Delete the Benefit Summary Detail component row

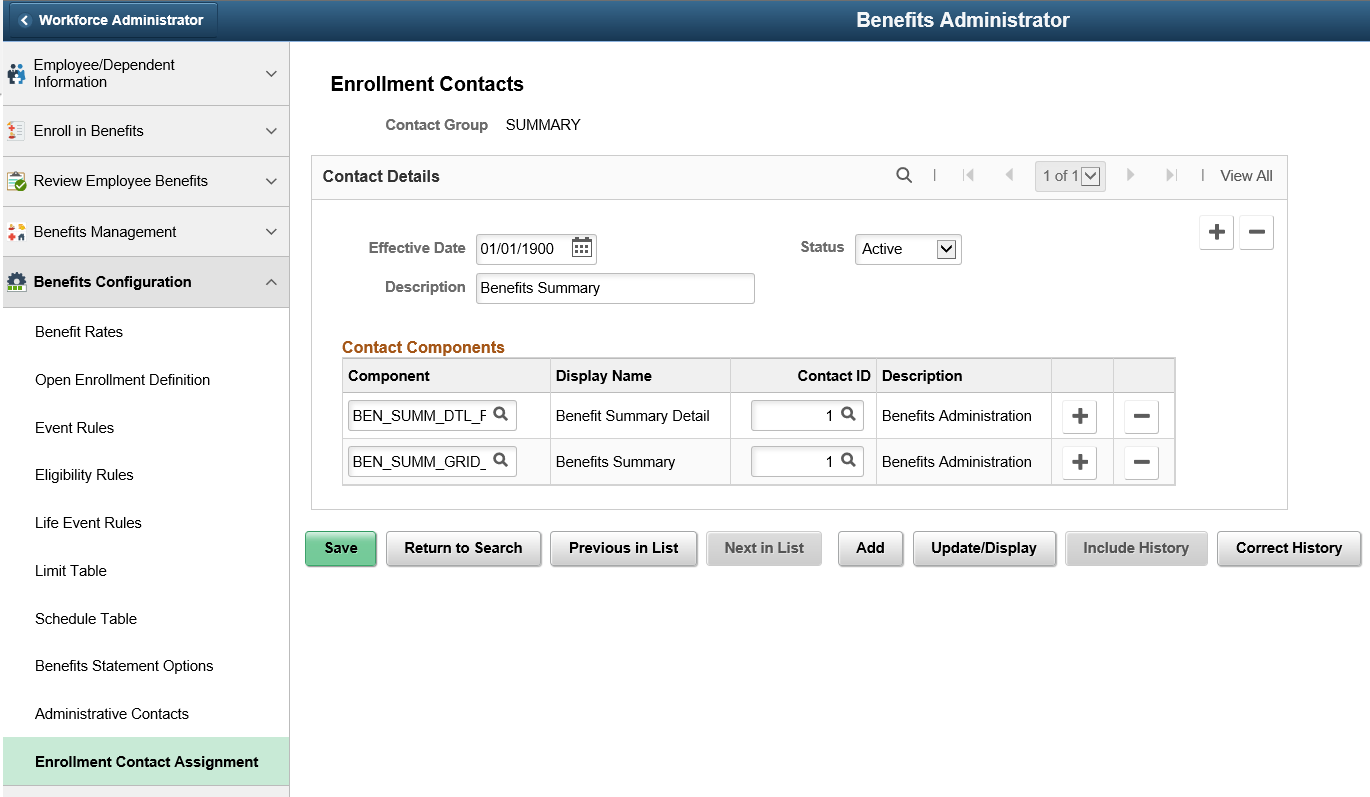[x=1141, y=416]
